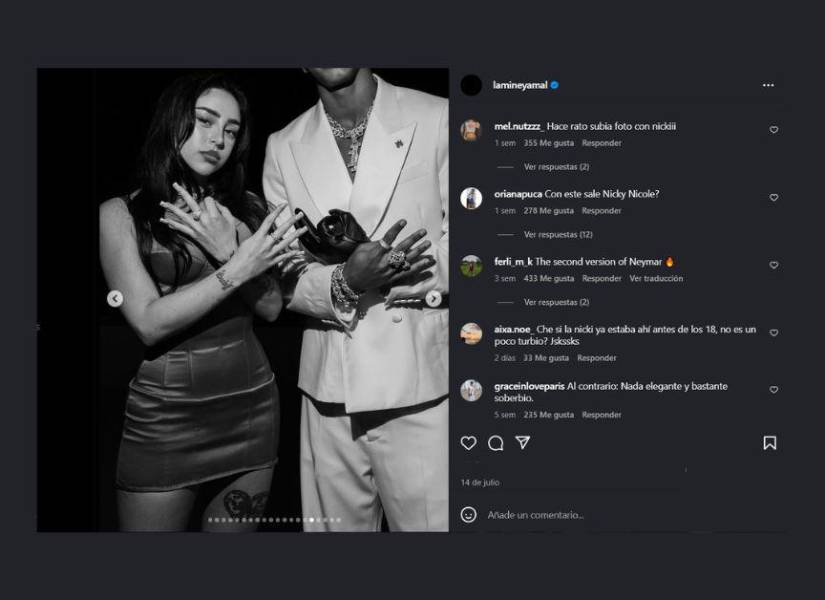Like aixa.noe_'s comment with the heart
This screenshot has width=825, height=600.
772,329
